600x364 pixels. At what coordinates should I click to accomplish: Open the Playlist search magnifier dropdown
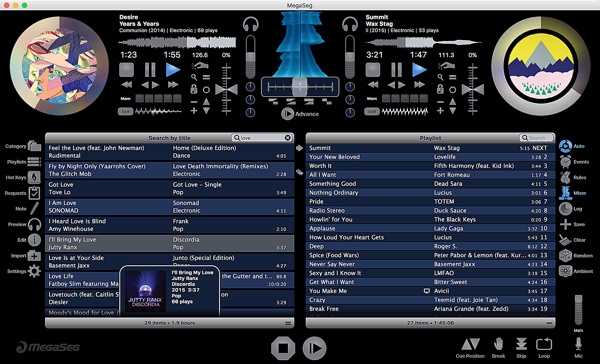(x=524, y=138)
